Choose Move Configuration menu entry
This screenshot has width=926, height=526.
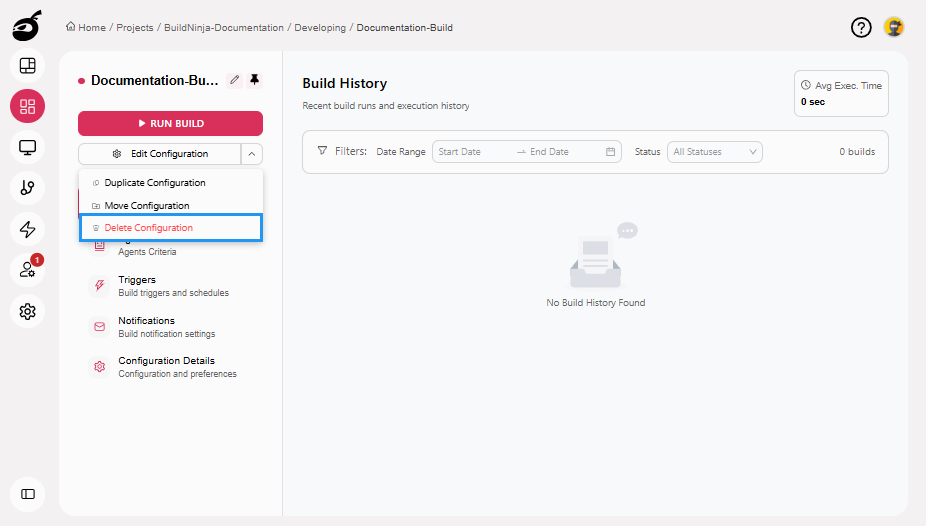coord(171,205)
